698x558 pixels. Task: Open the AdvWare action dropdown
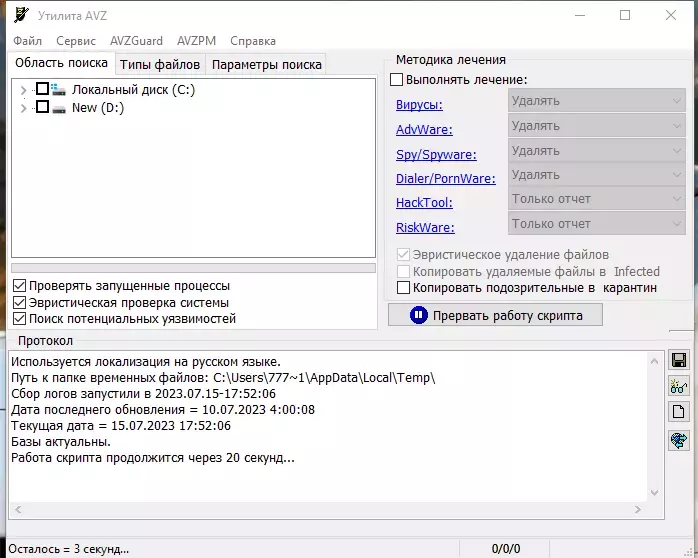pyautogui.click(x=597, y=126)
